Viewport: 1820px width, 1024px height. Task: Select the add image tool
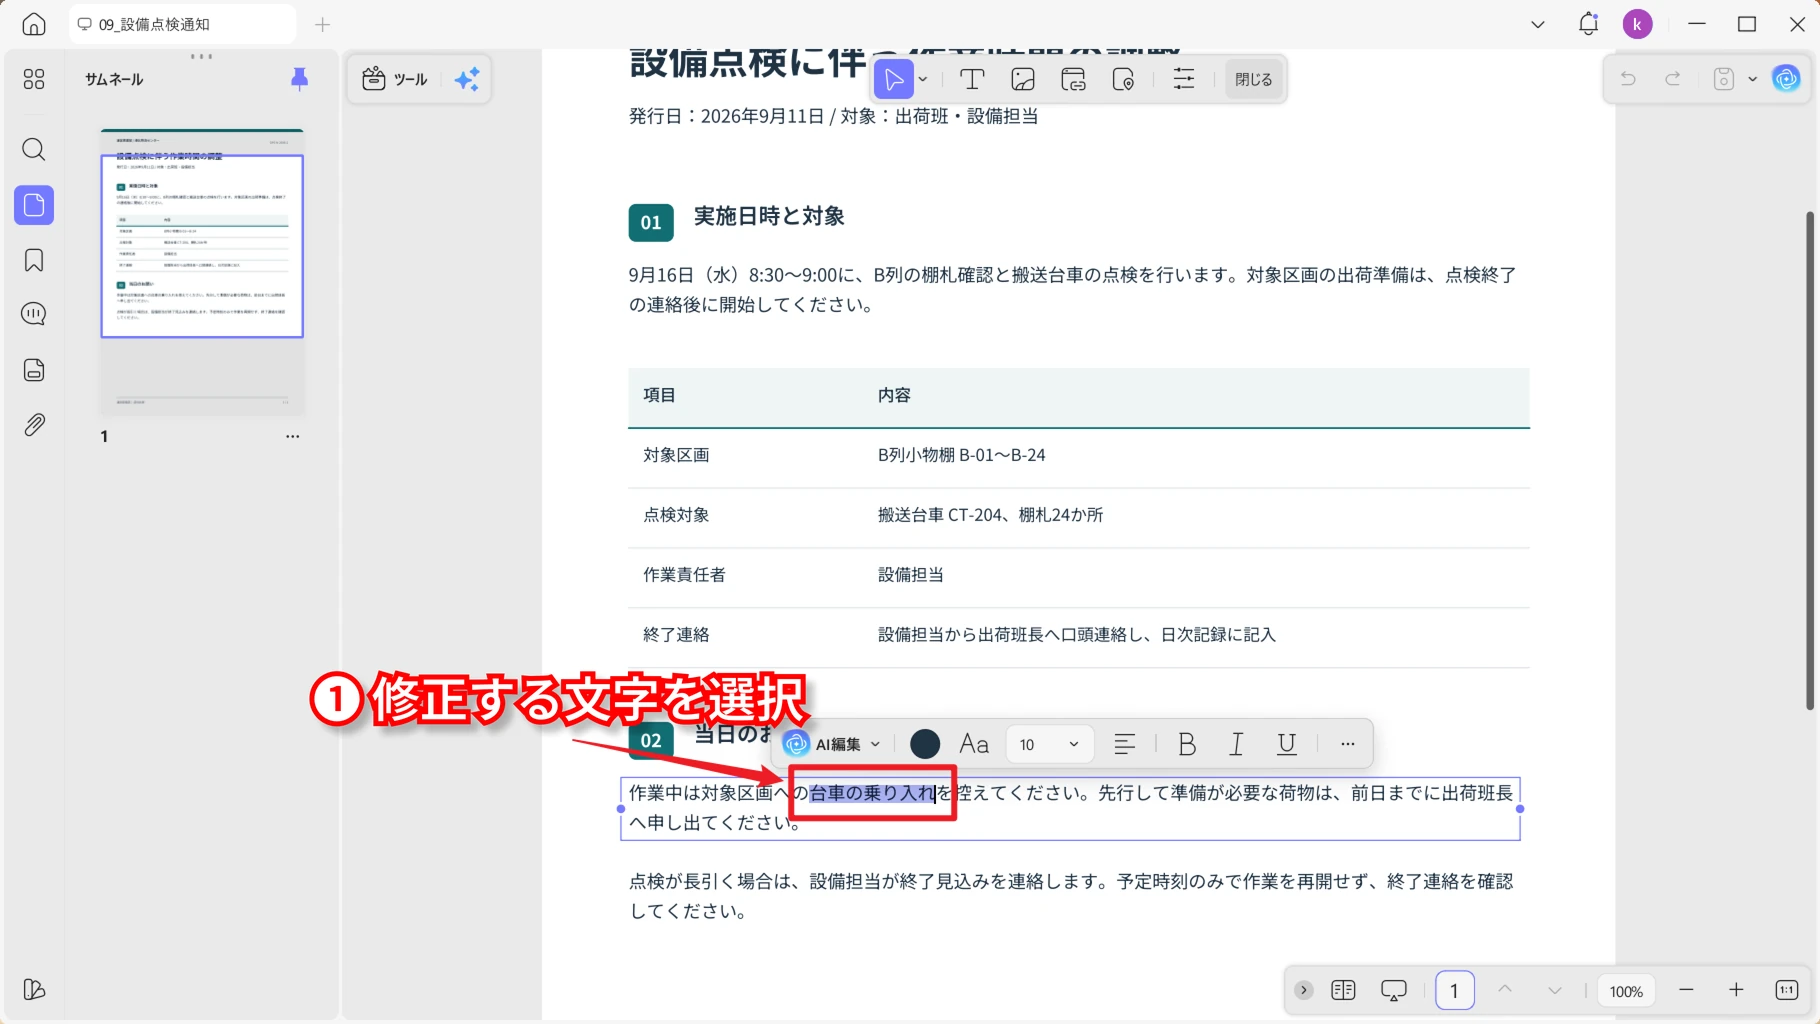coord(1023,79)
